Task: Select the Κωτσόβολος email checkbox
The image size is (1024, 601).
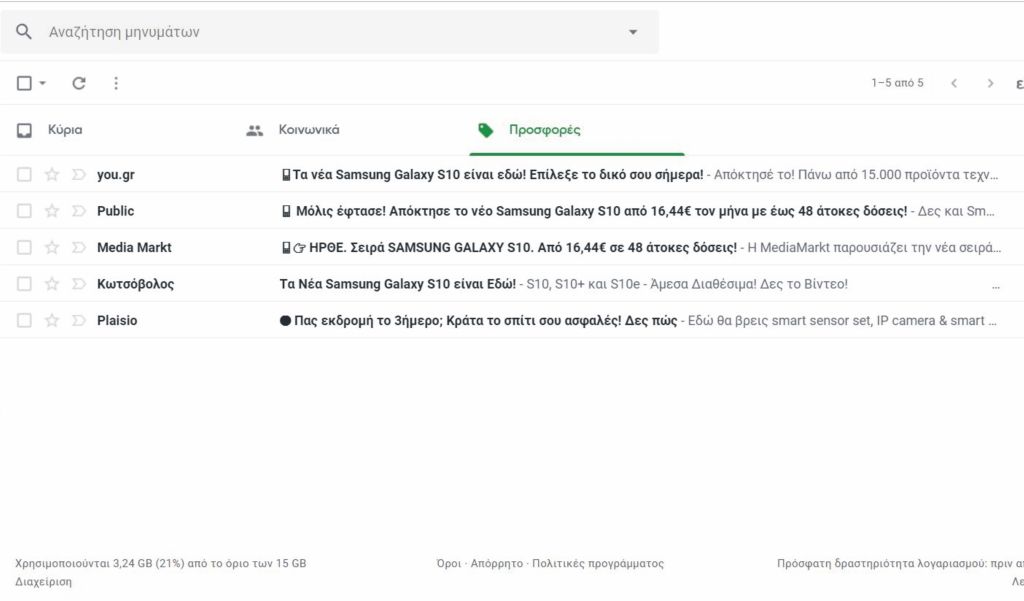Action: [24, 284]
